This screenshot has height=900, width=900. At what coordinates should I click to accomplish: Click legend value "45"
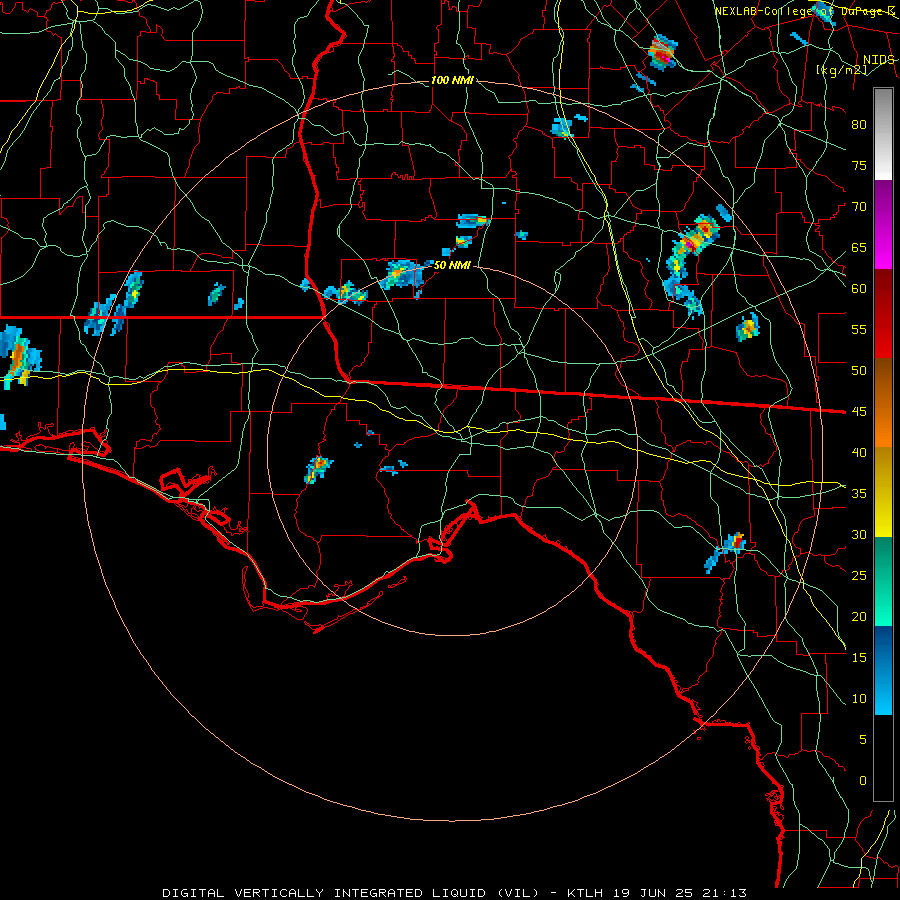[x=859, y=412]
